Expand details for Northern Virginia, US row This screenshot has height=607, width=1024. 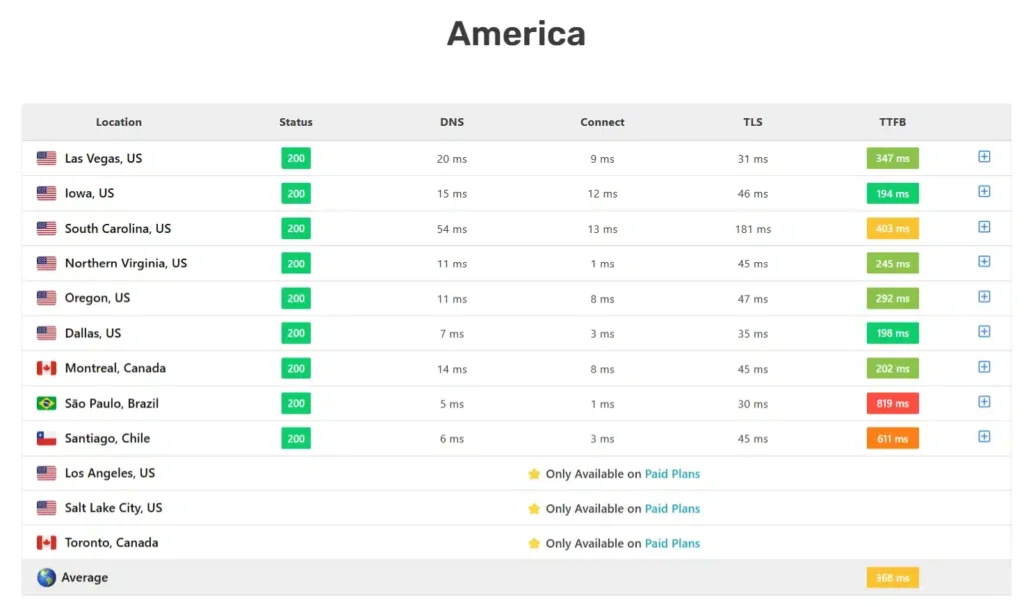click(x=984, y=261)
